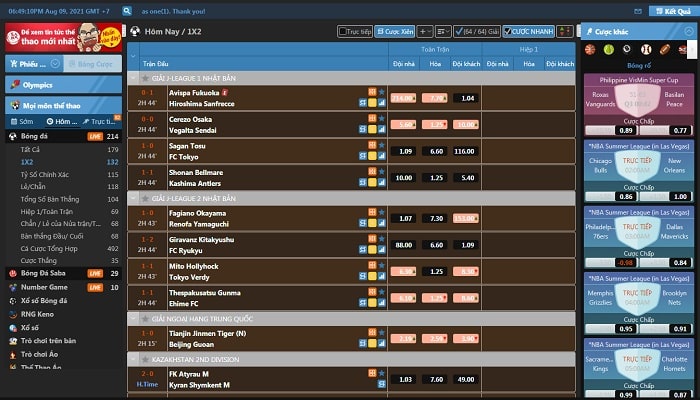Open Bóng Đá Saba in sidebar
Screen dimensions: 700x400
pos(43,273)
